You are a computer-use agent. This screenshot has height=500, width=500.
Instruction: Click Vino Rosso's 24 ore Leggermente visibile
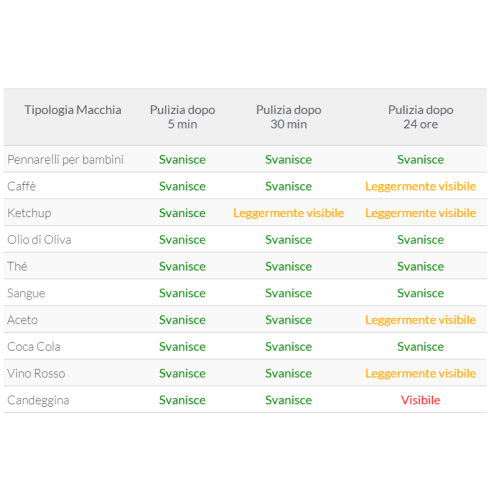tap(420, 374)
